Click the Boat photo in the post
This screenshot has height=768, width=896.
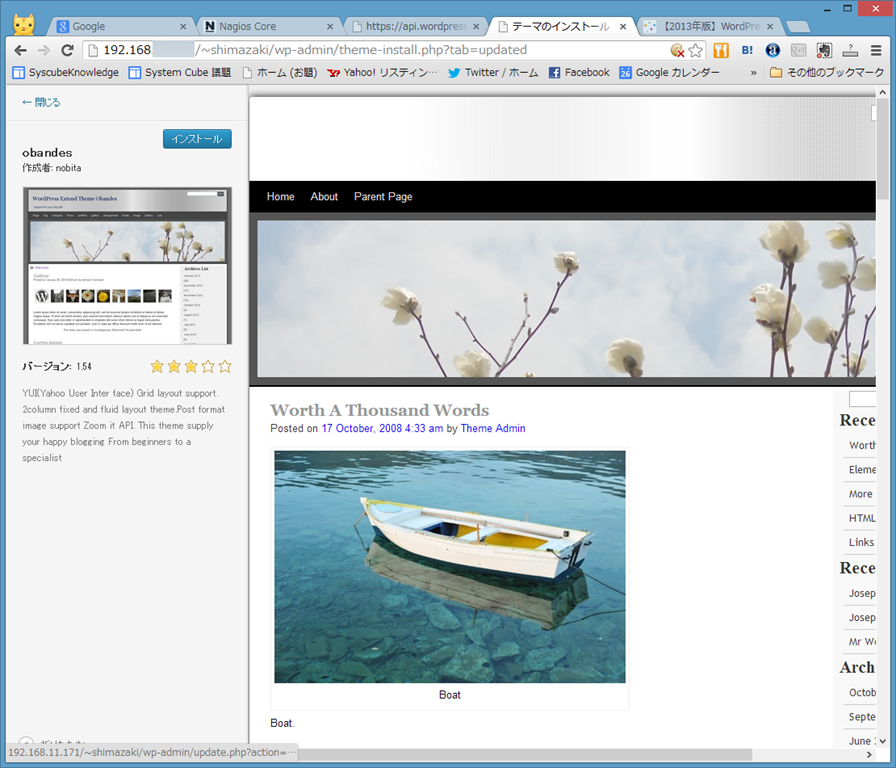click(450, 566)
